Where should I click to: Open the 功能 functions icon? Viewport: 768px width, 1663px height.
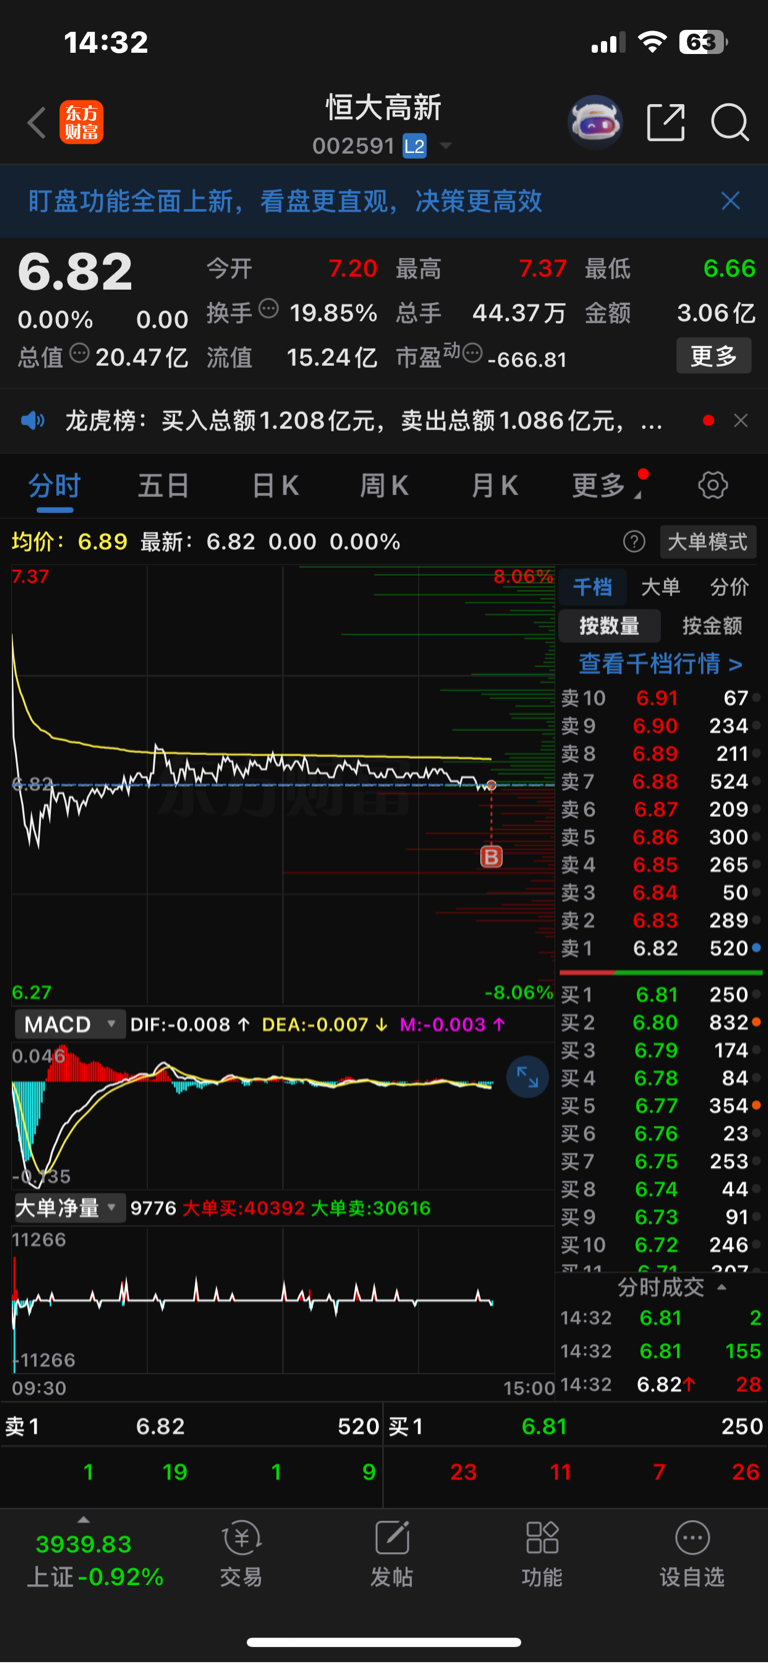click(x=542, y=1555)
